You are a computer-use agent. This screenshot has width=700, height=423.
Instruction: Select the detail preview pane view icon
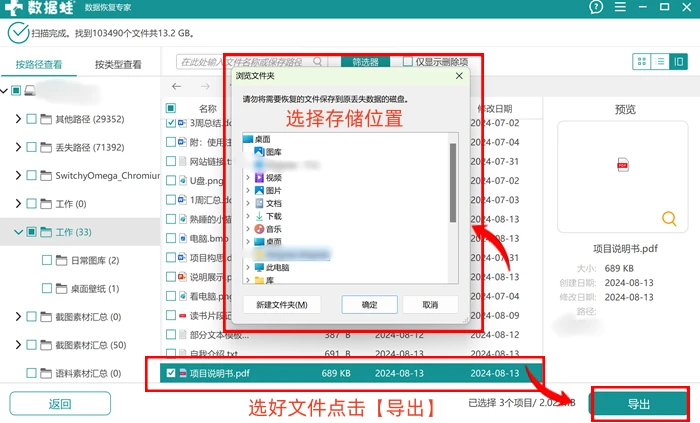[x=679, y=62]
